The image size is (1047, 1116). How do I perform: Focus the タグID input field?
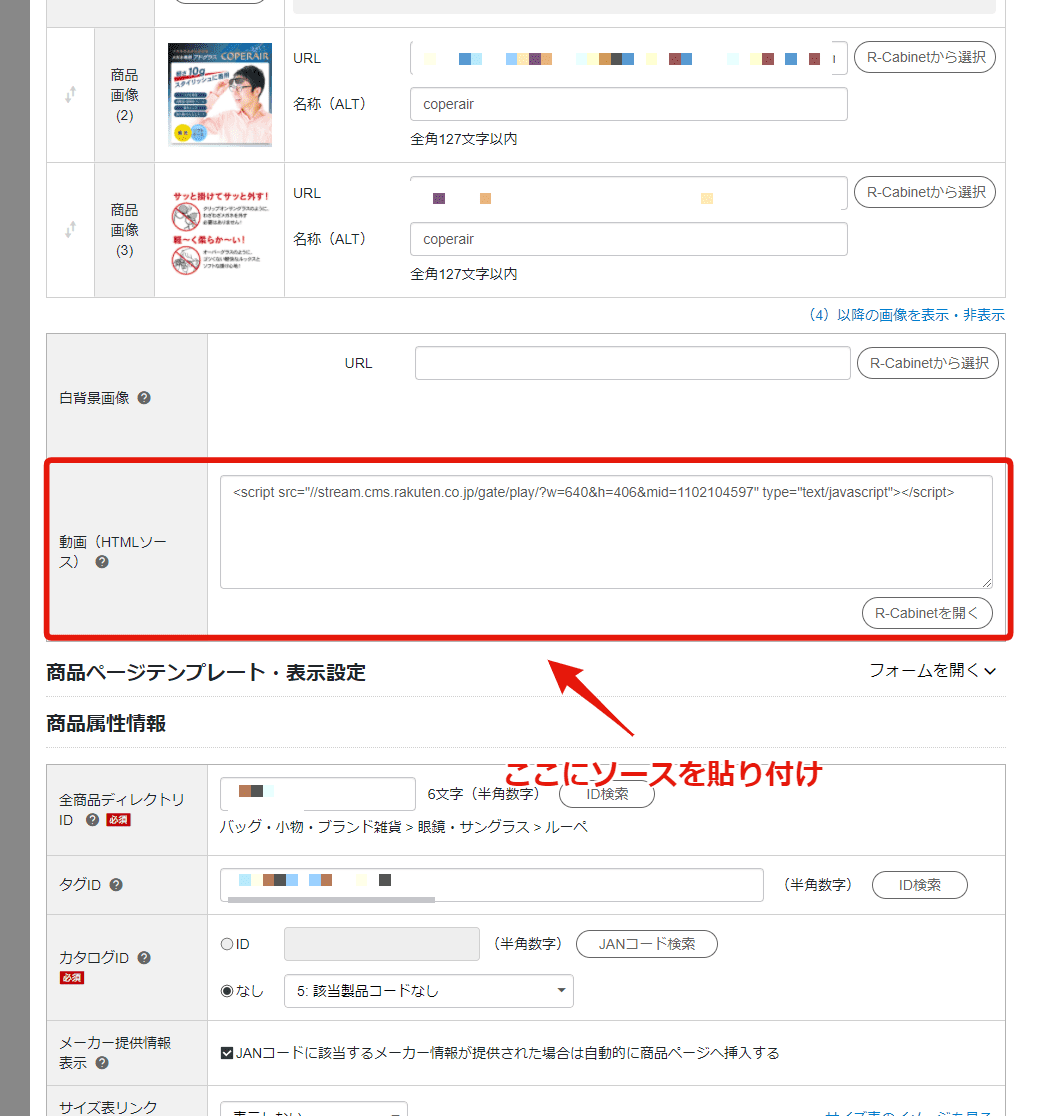coord(492,885)
